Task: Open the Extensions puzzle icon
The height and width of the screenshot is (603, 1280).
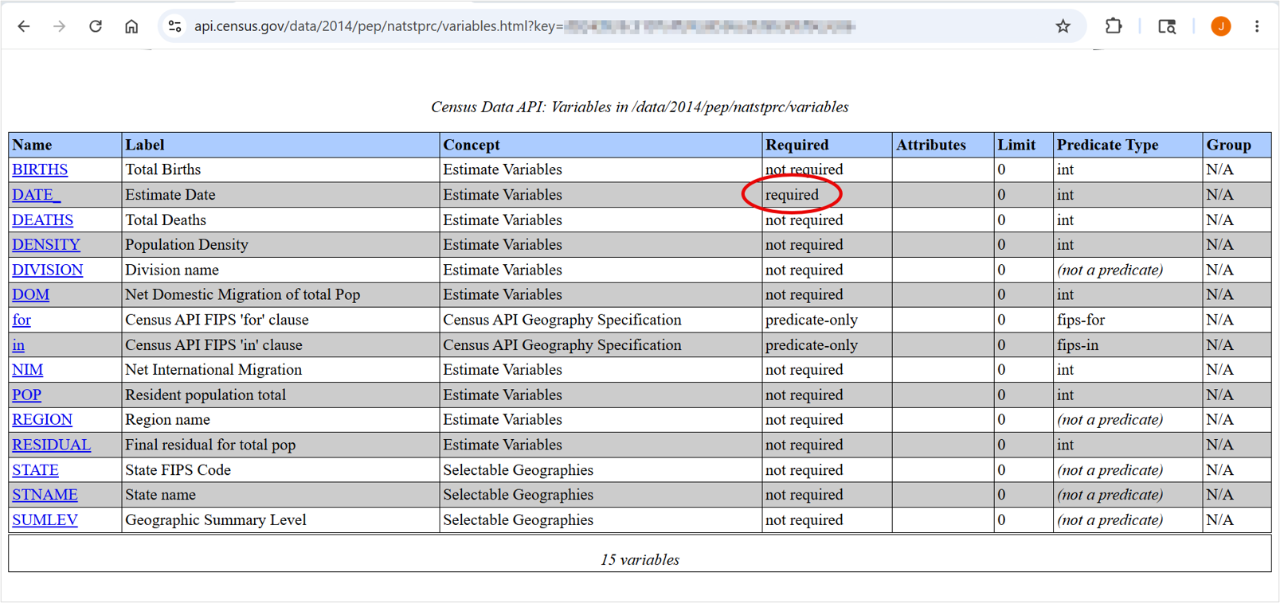Action: tap(1113, 27)
